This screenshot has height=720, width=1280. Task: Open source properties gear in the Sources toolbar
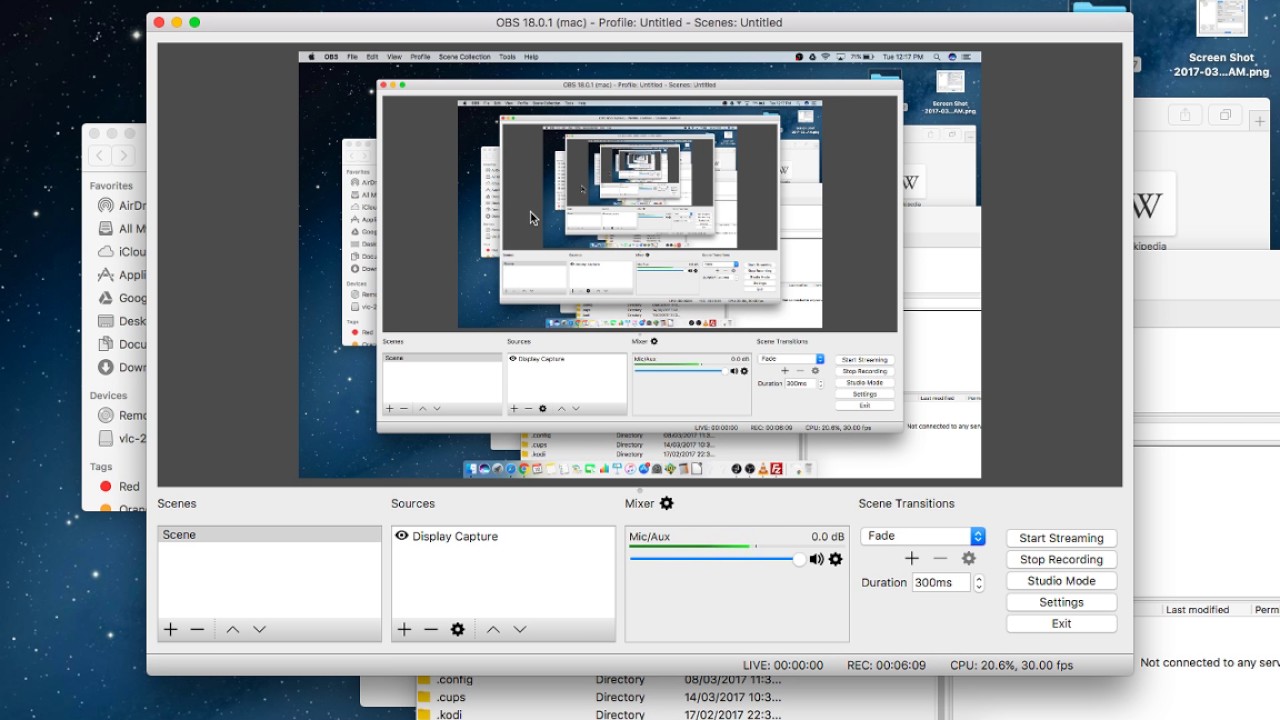(x=458, y=629)
